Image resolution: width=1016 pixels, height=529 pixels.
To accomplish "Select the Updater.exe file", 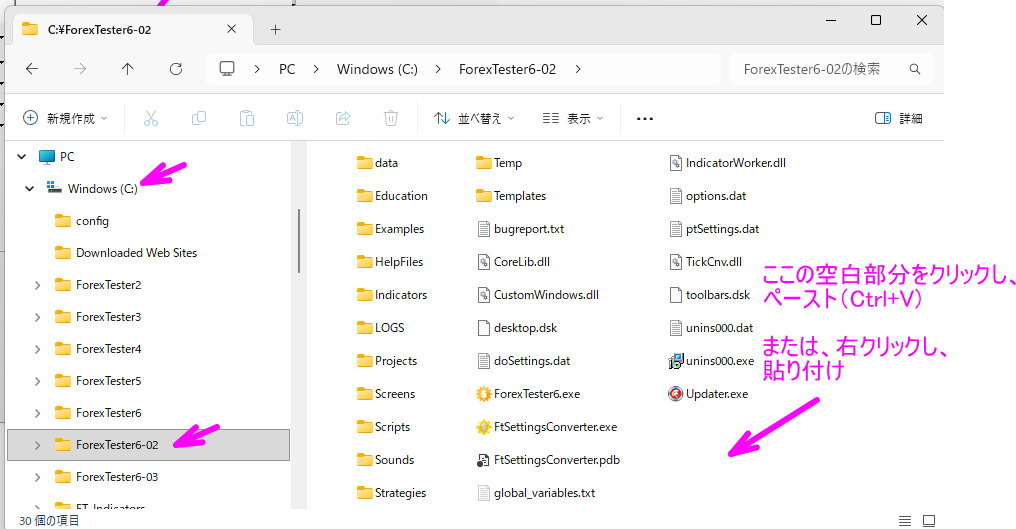I will point(708,394).
